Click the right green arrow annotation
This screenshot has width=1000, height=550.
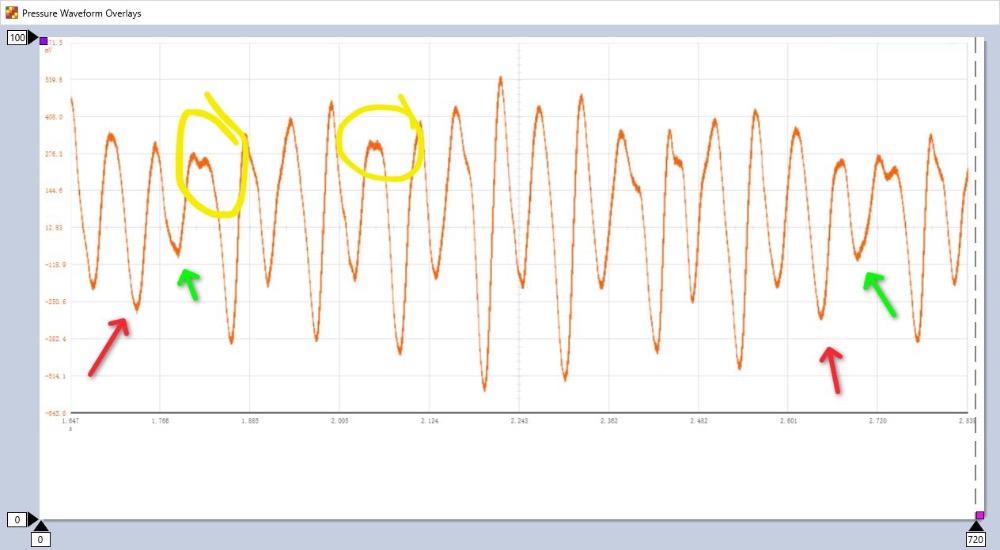coord(880,293)
